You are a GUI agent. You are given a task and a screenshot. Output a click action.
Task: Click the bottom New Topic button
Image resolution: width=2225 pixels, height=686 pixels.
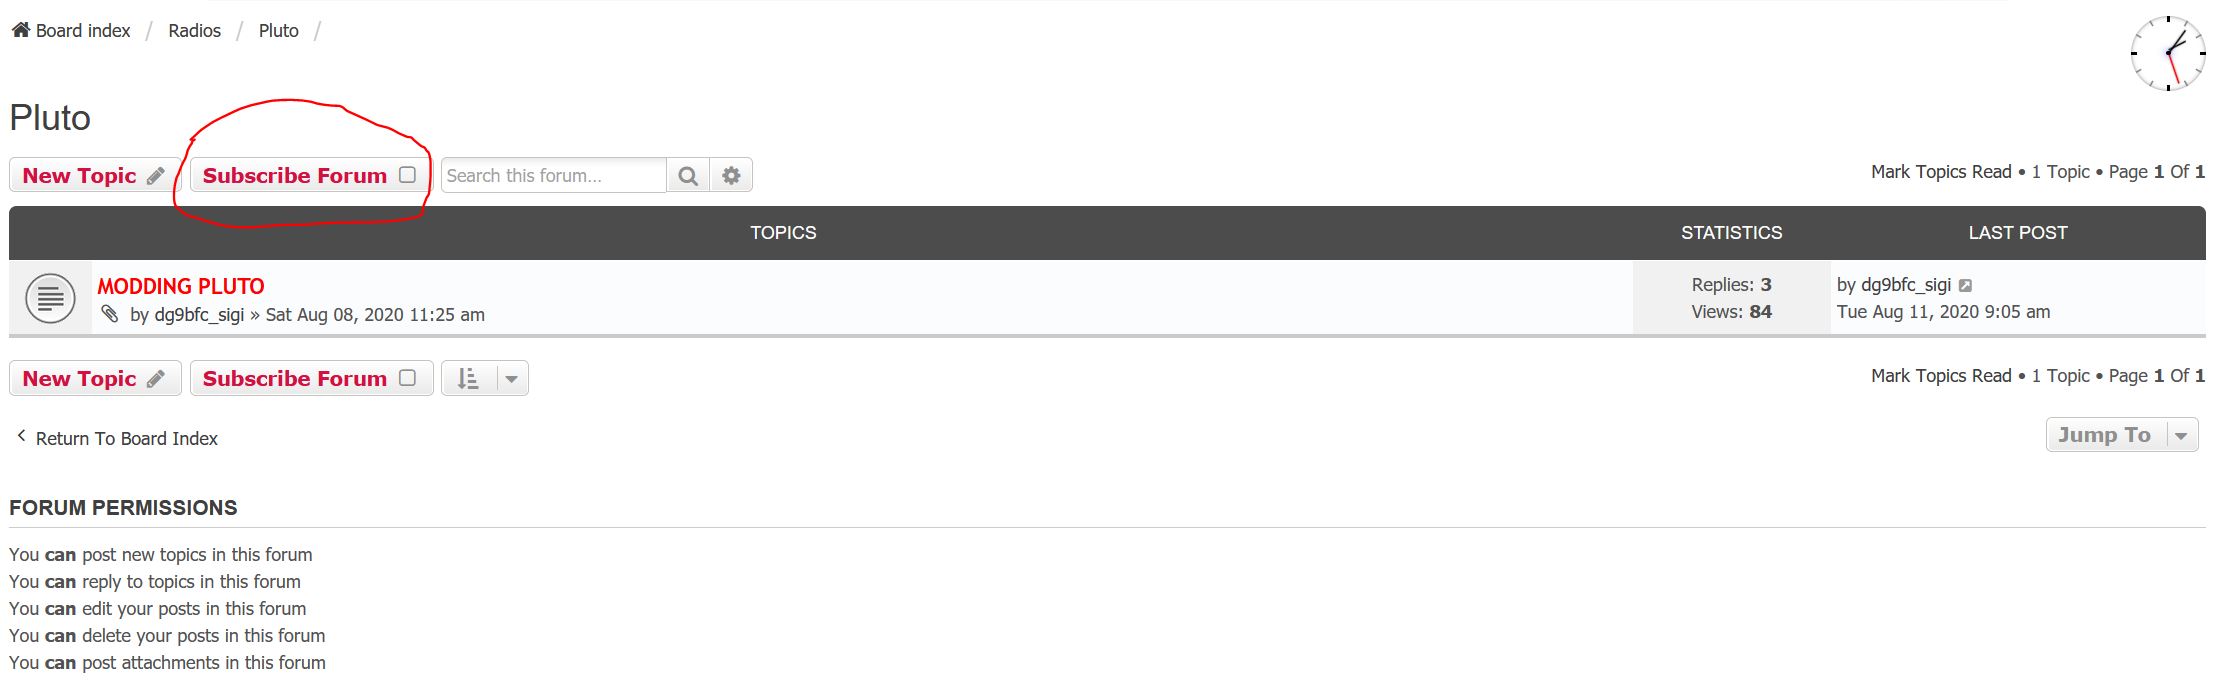(94, 379)
